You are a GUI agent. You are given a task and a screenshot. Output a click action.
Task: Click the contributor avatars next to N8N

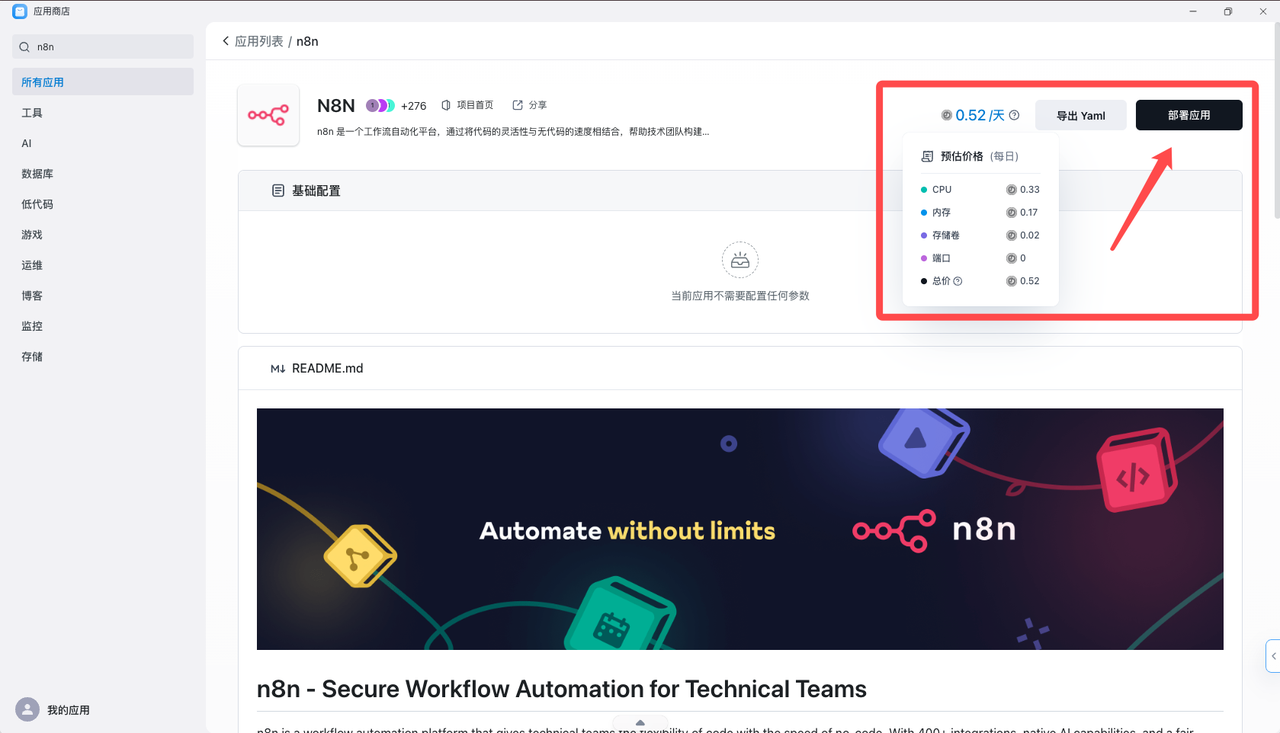[380, 105]
